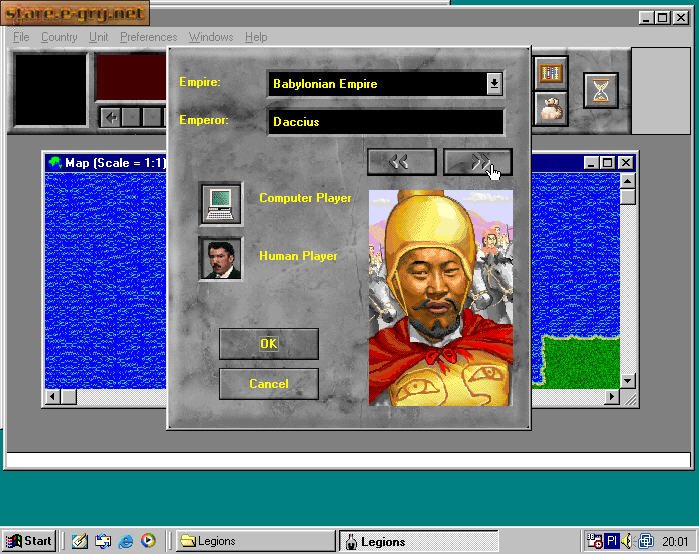The image size is (699, 554).
Task: Confirm the dialog with OK
Action: click(269, 344)
